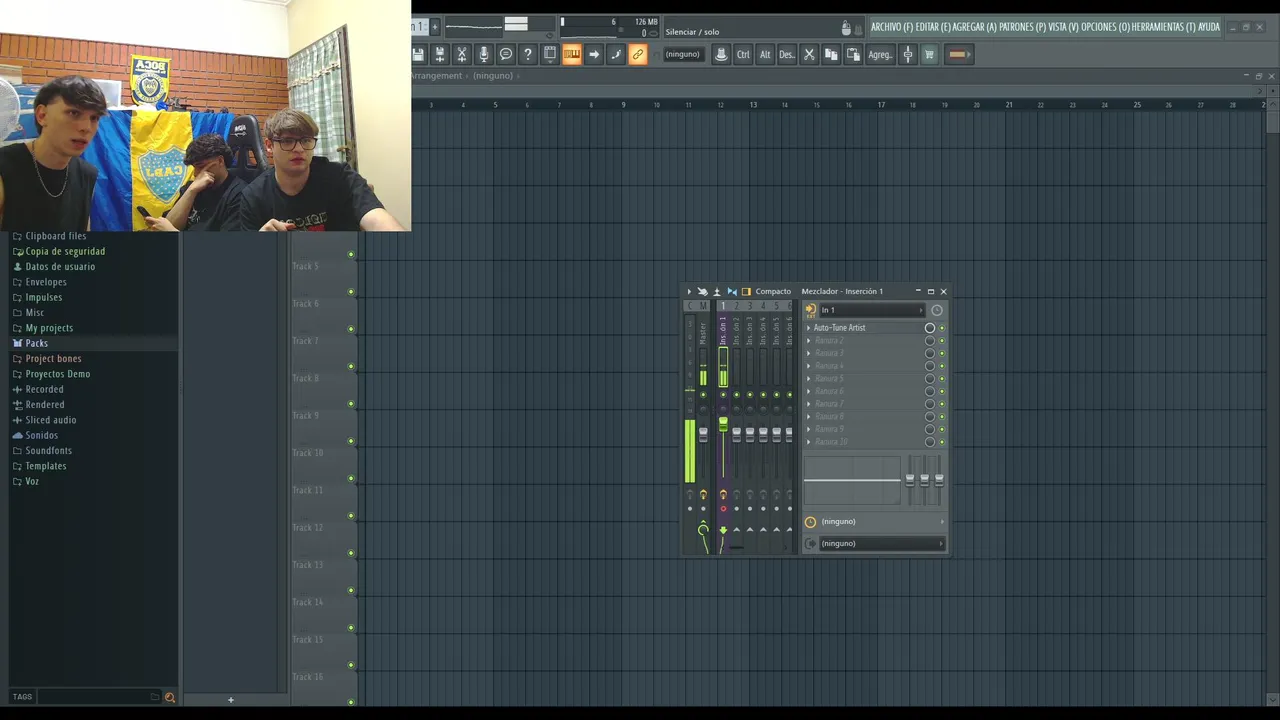Click the Des. undo button
Viewport: 1280px width, 720px height.
pyautogui.click(x=787, y=55)
